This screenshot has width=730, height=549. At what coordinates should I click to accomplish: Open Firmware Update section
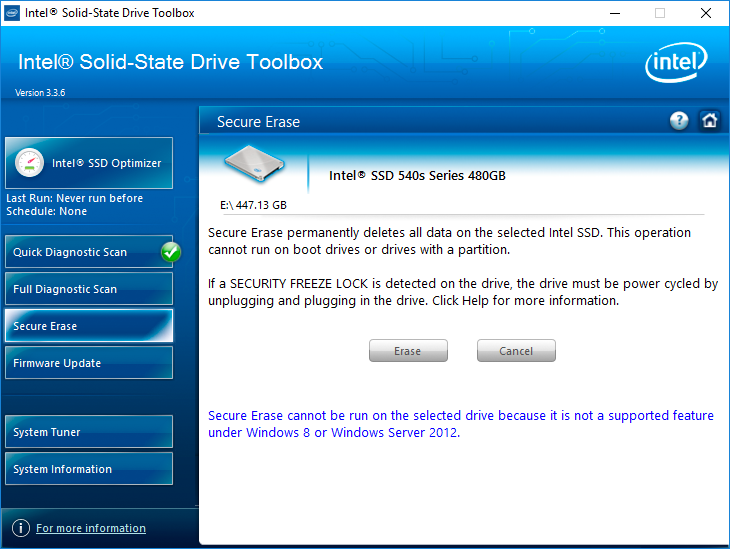tap(89, 363)
